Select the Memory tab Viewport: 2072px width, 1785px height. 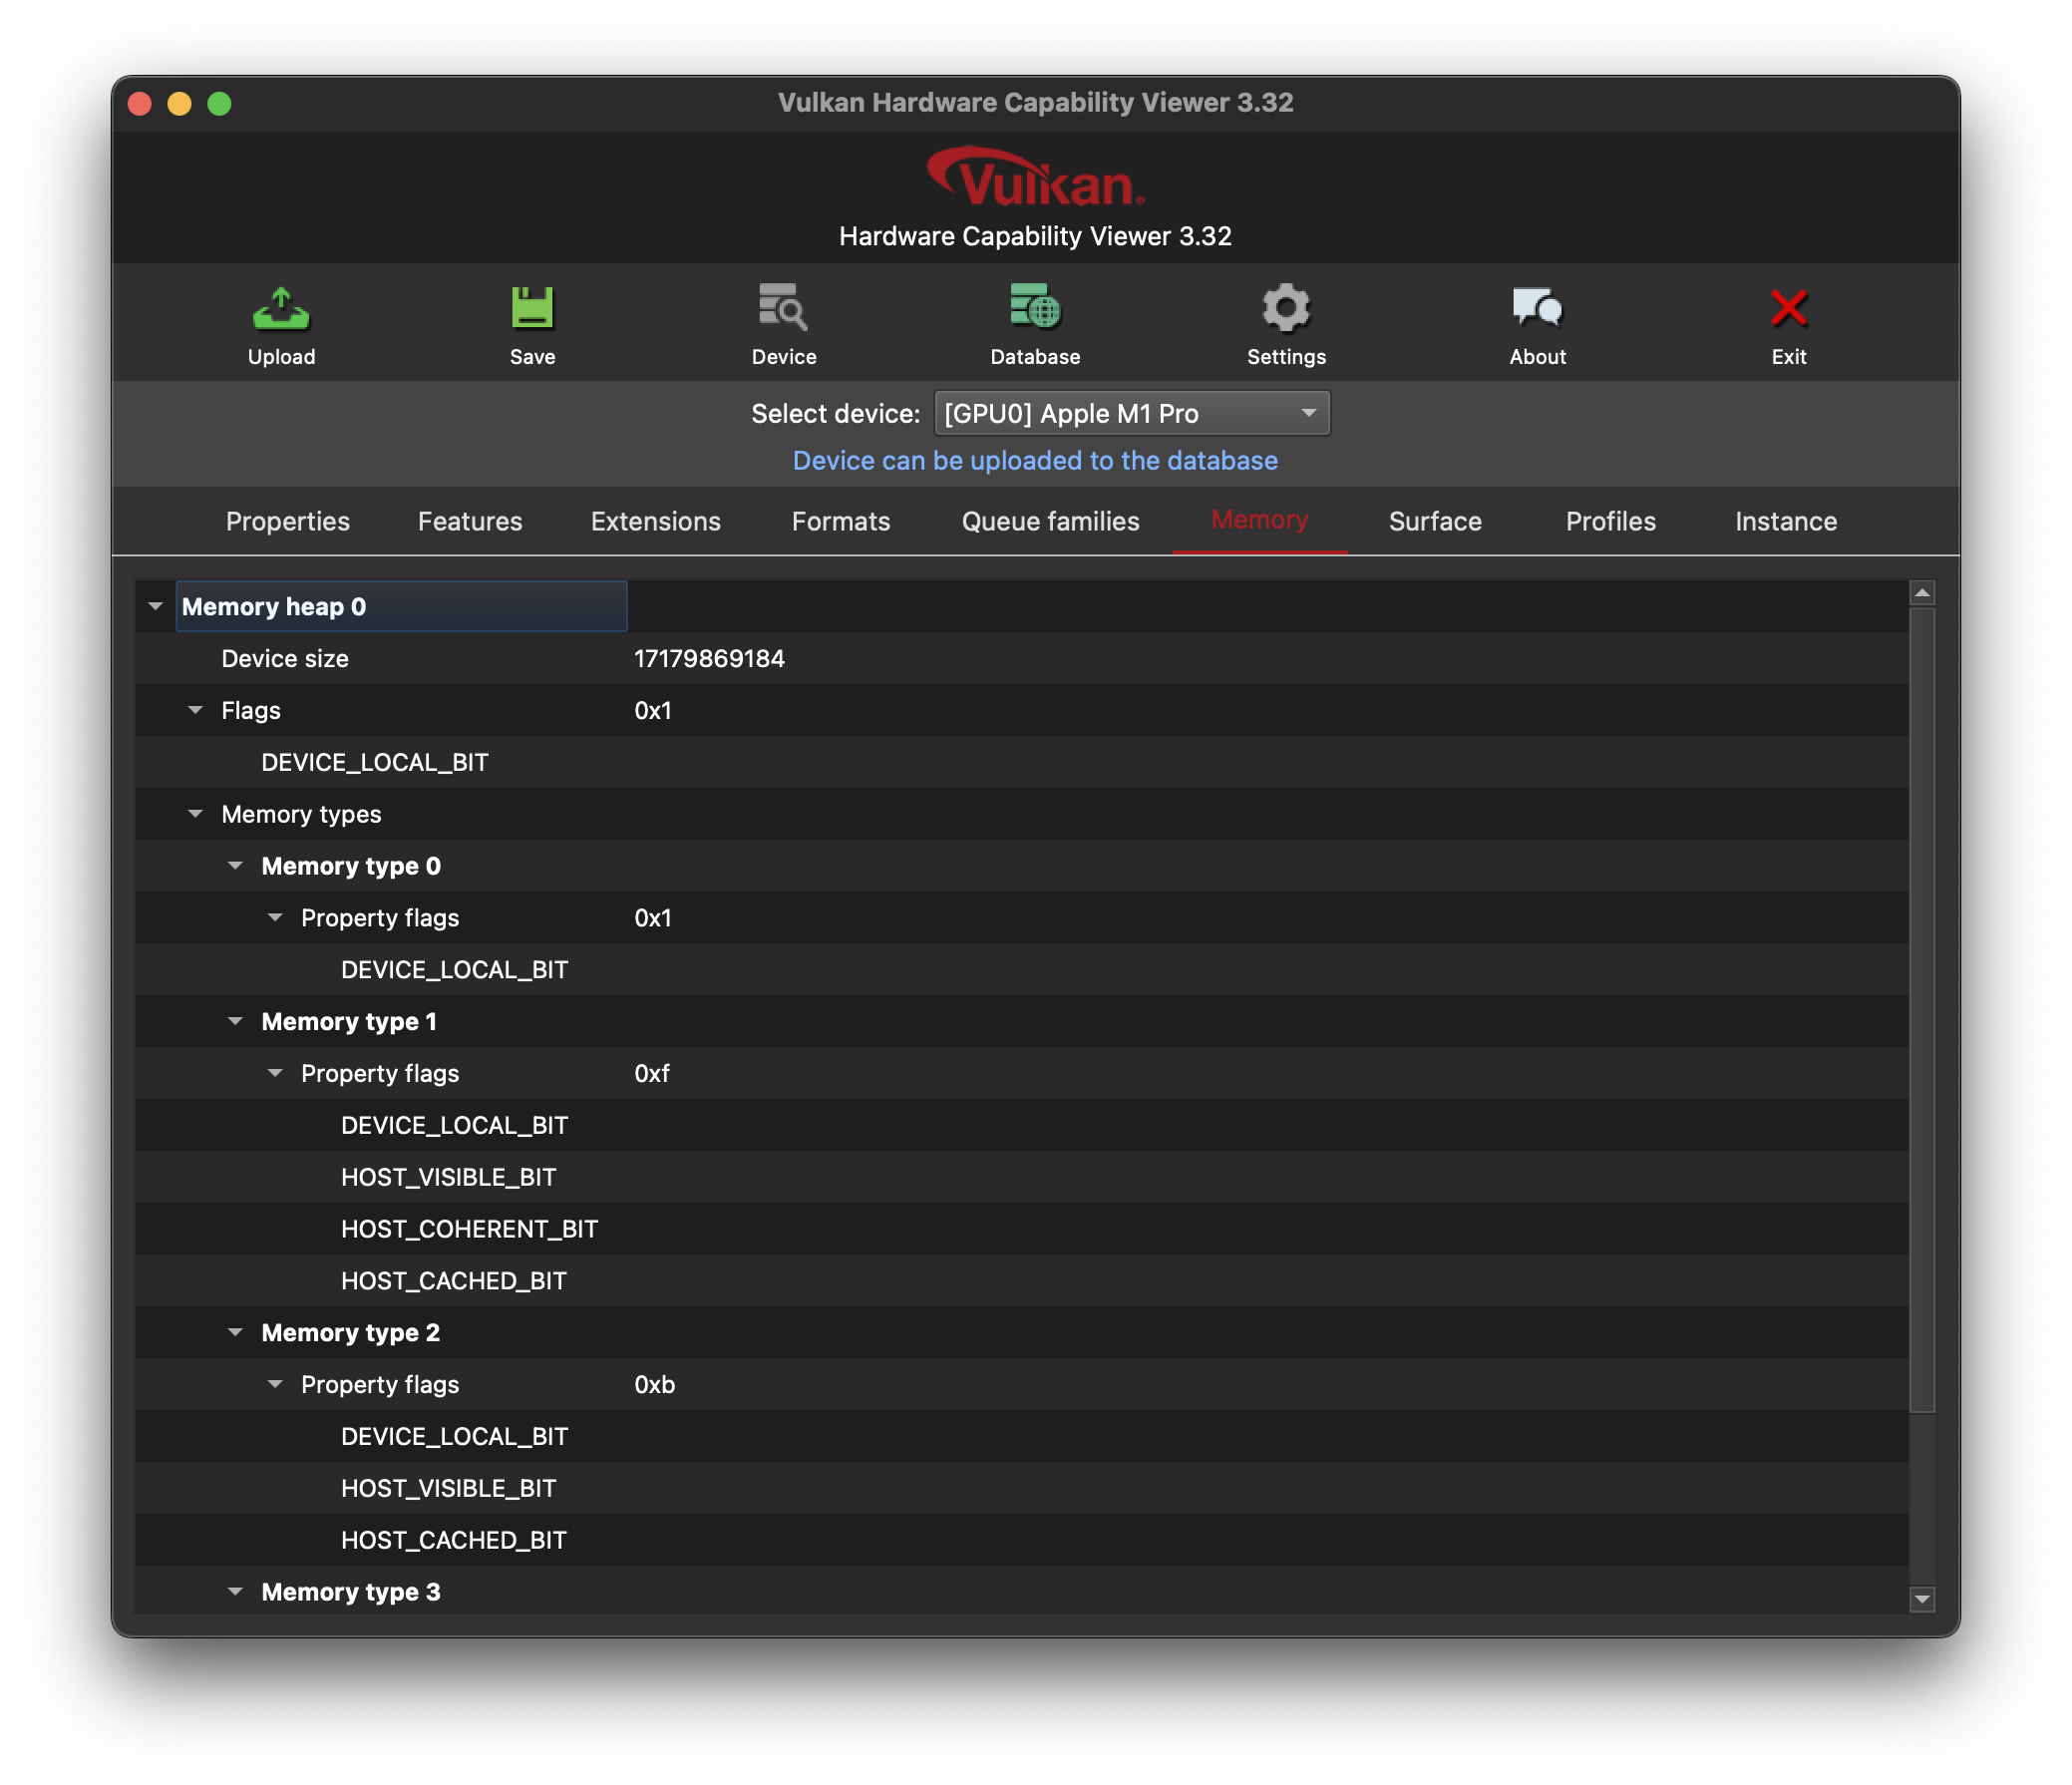[x=1259, y=520]
